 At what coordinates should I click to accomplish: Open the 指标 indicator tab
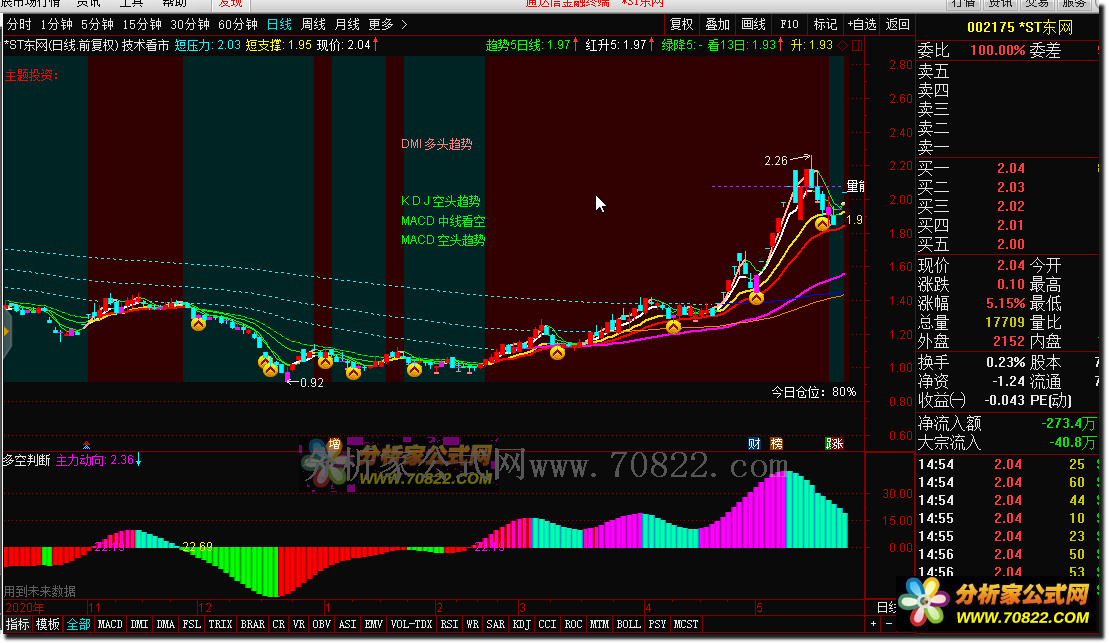coord(18,624)
